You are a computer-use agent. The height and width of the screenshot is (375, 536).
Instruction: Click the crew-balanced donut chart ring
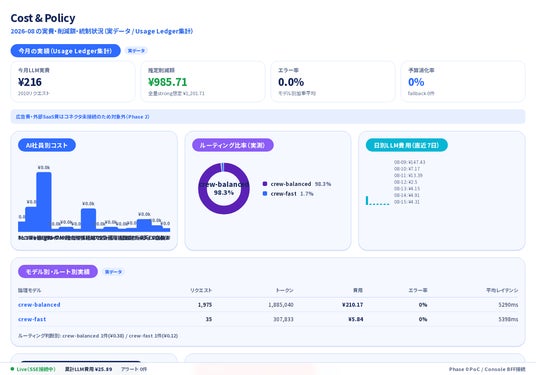pyautogui.click(x=224, y=189)
